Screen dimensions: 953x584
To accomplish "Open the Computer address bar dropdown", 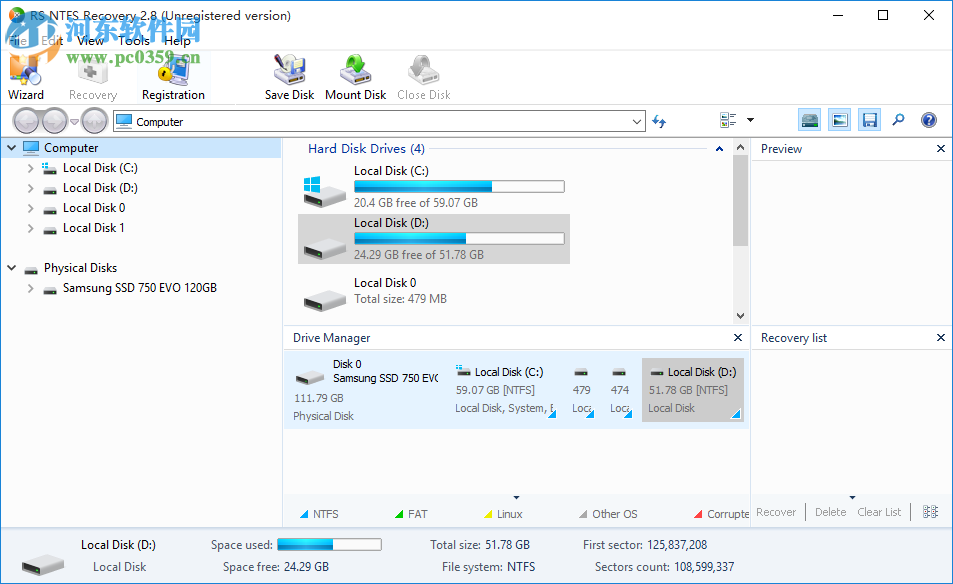I will [639, 120].
